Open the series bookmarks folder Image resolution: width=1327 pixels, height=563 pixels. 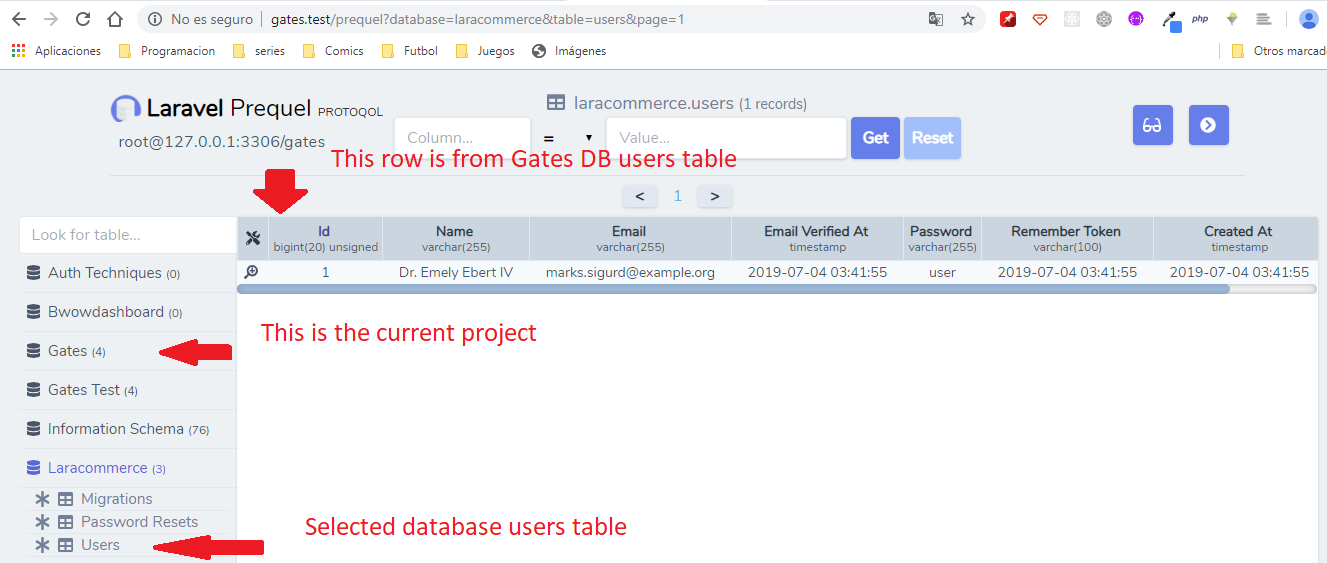(x=259, y=51)
